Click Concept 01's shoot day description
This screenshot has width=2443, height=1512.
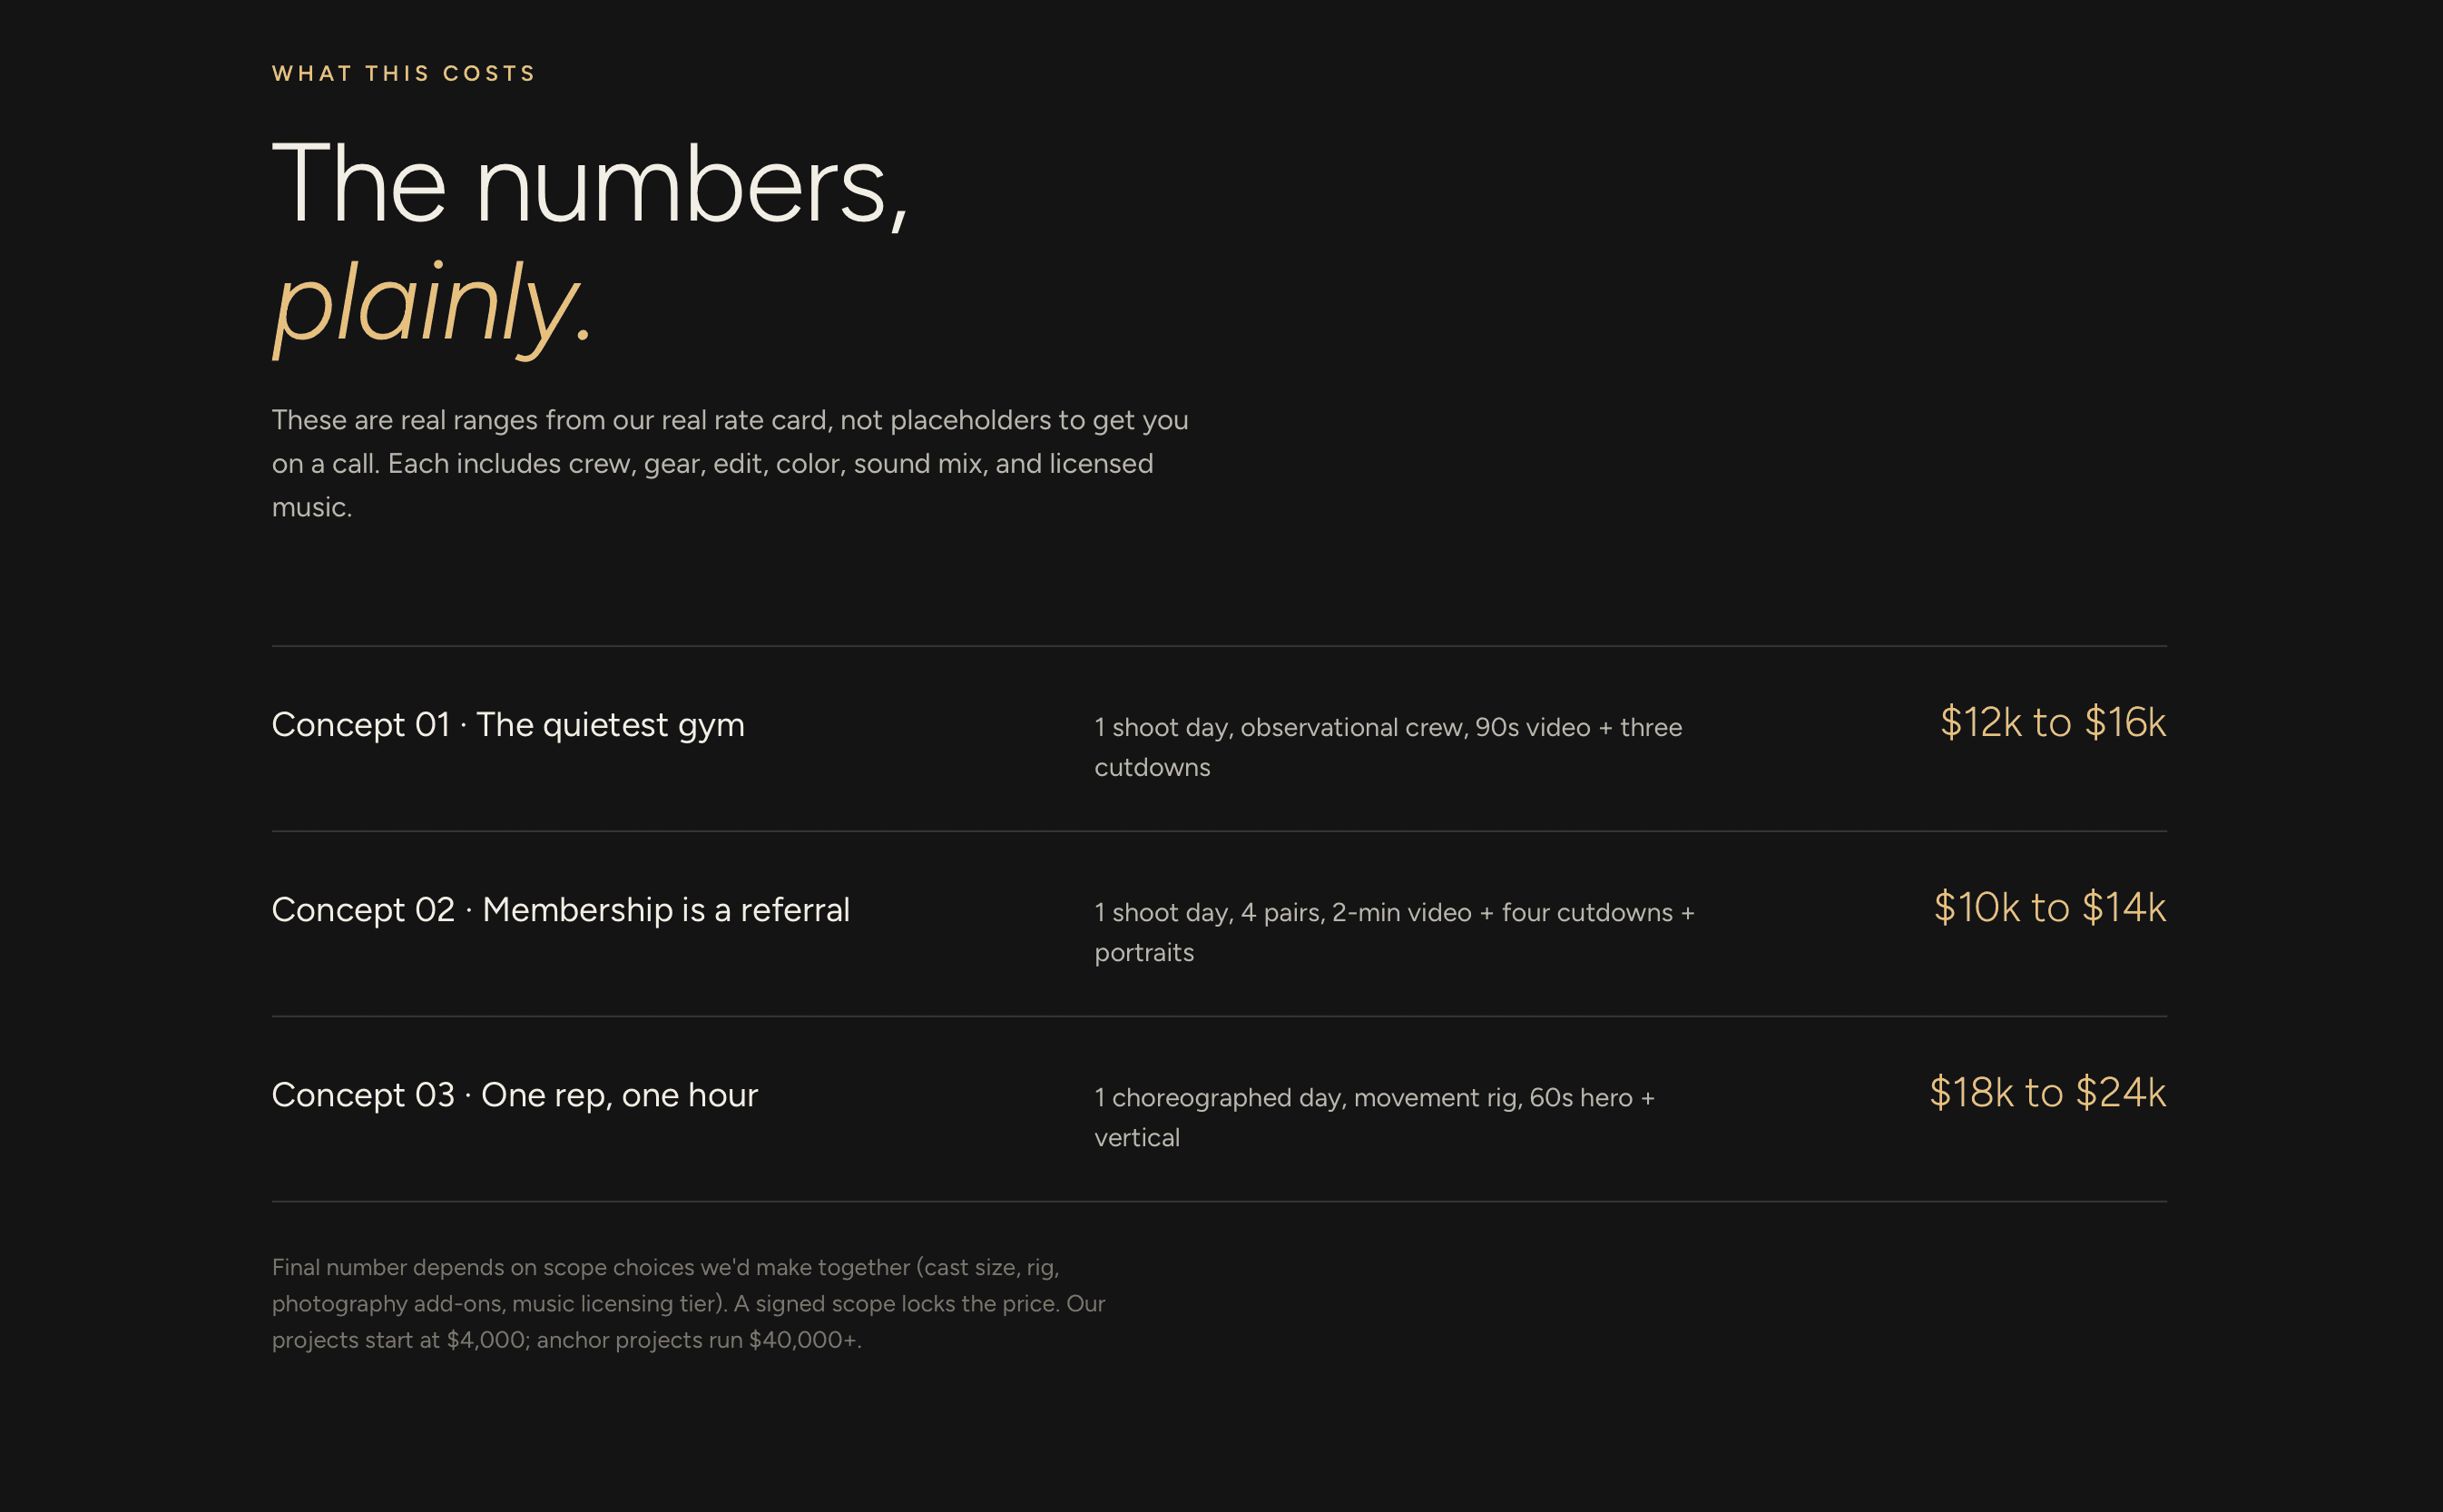1388,747
